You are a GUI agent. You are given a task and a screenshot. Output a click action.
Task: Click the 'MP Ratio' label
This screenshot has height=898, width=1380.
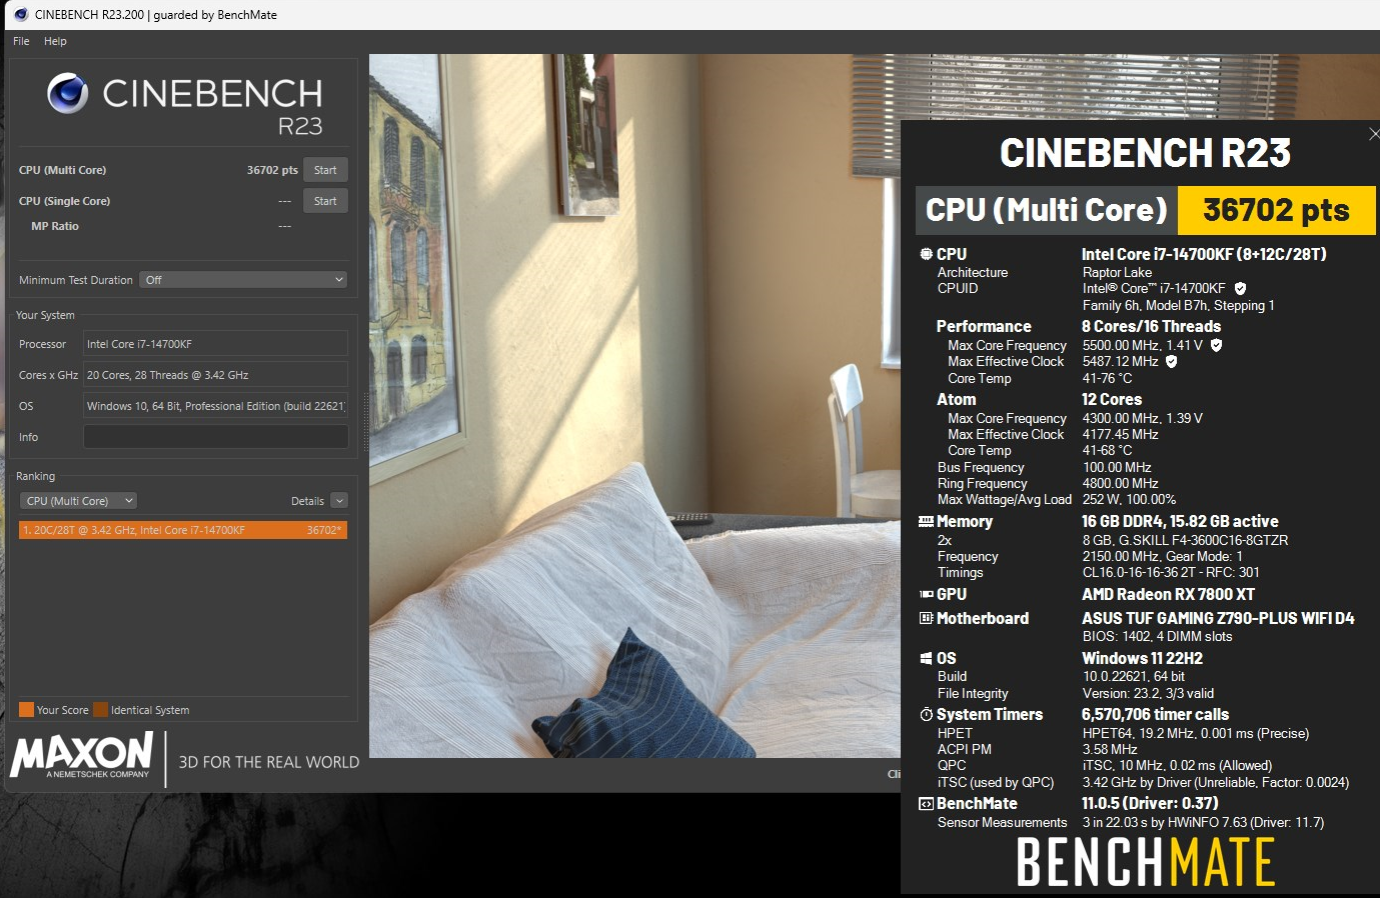point(55,226)
